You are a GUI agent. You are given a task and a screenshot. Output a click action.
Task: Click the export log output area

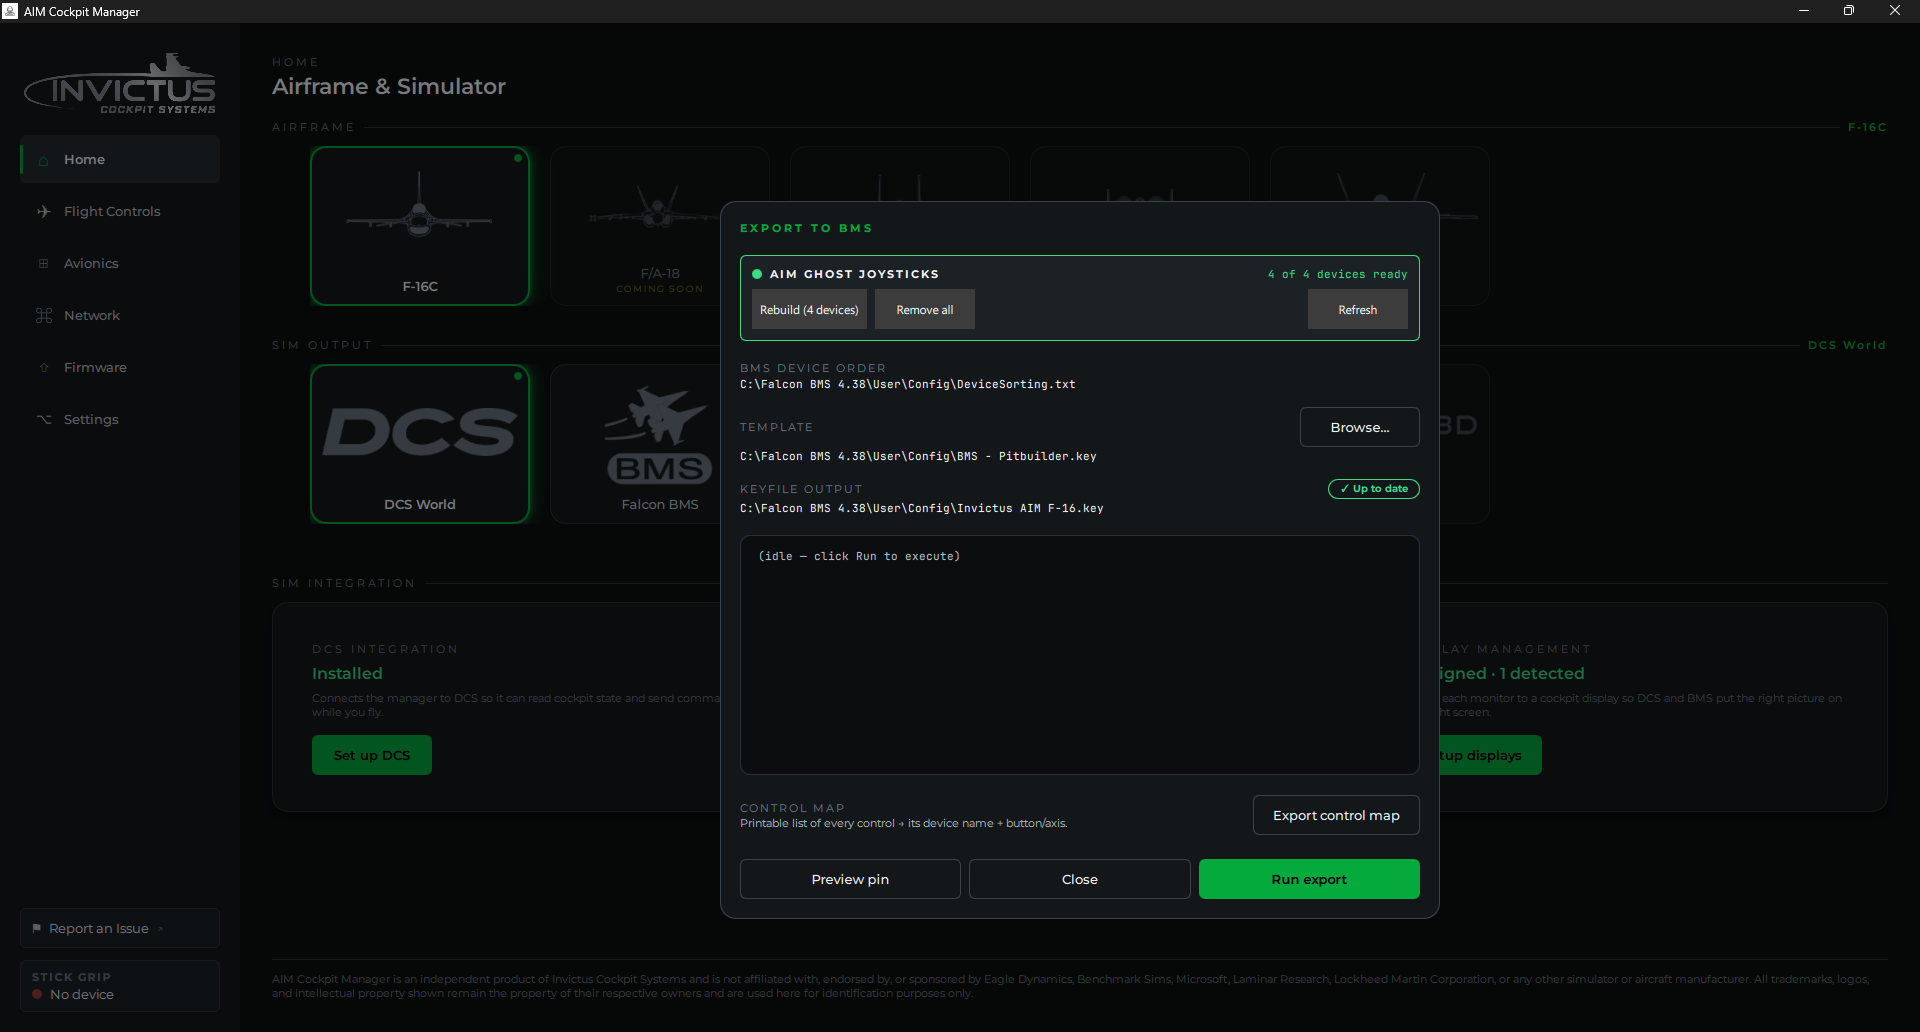pyautogui.click(x=1080, y=655)
